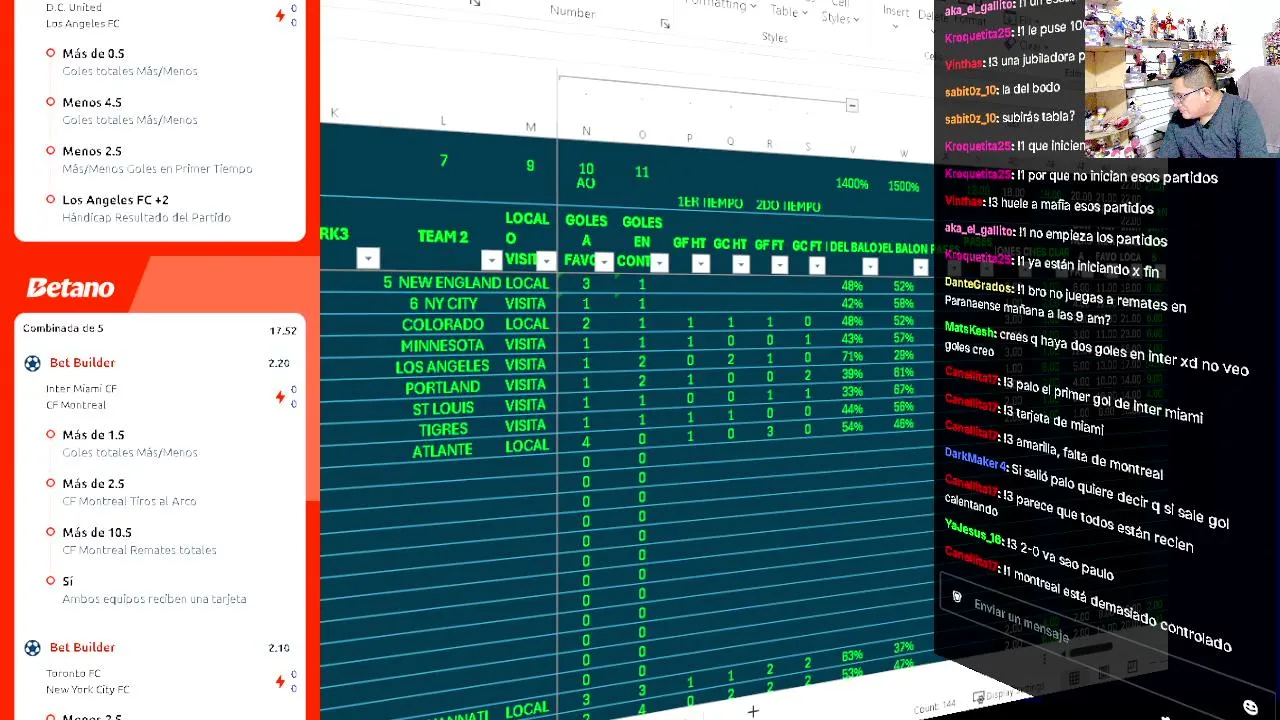The width and height of the screenshot is (1280, 720).
Task: Click the lightning icon next to Toronto FC
Action: point(280,682)
